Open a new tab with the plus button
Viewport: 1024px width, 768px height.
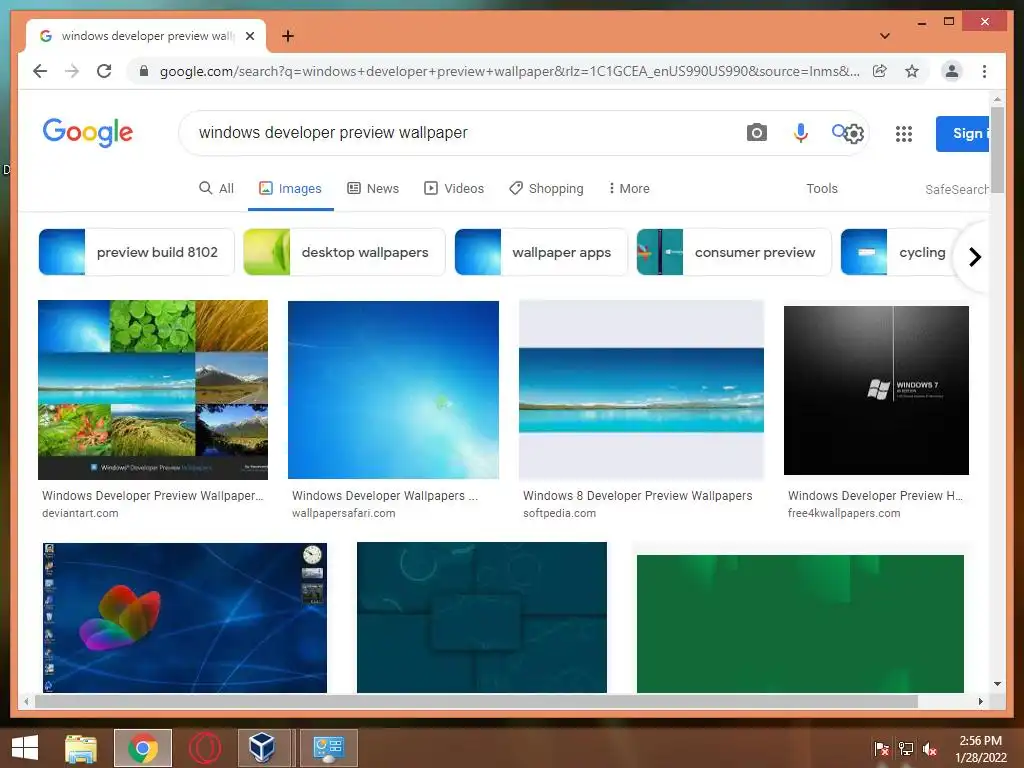point(287,36)
